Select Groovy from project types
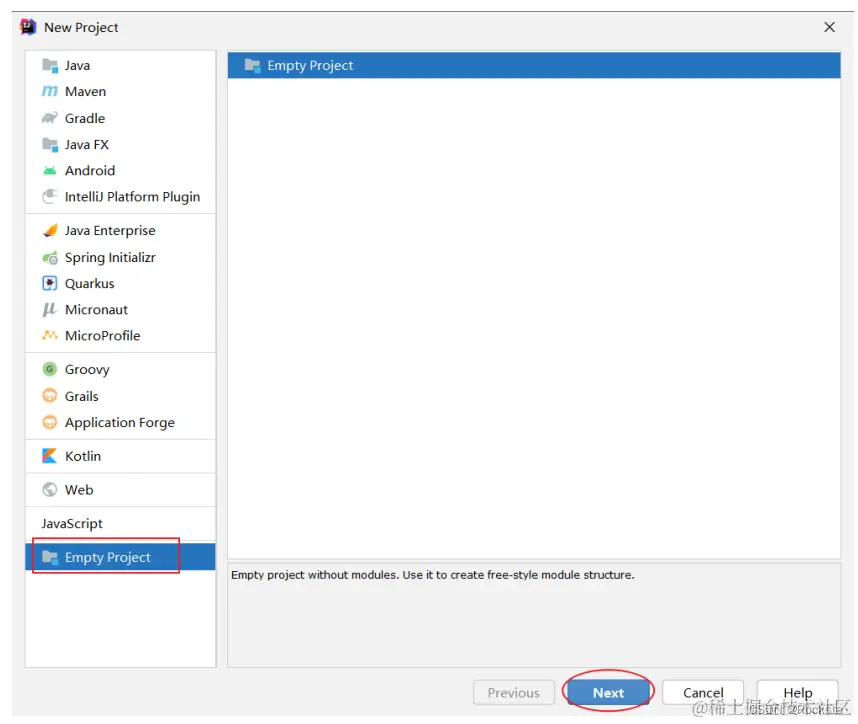This screenshot has width=858, height=724. [120, 369]
